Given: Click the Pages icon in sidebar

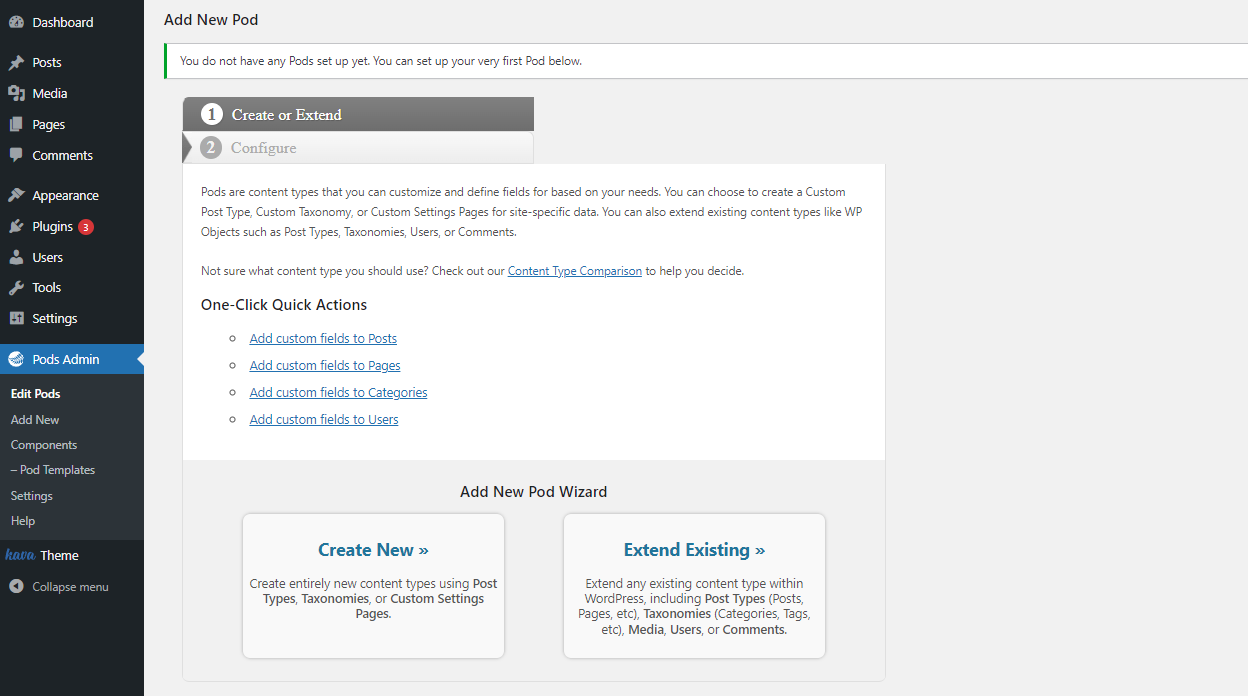Looking at the screenshot, I should coord(16,124).
